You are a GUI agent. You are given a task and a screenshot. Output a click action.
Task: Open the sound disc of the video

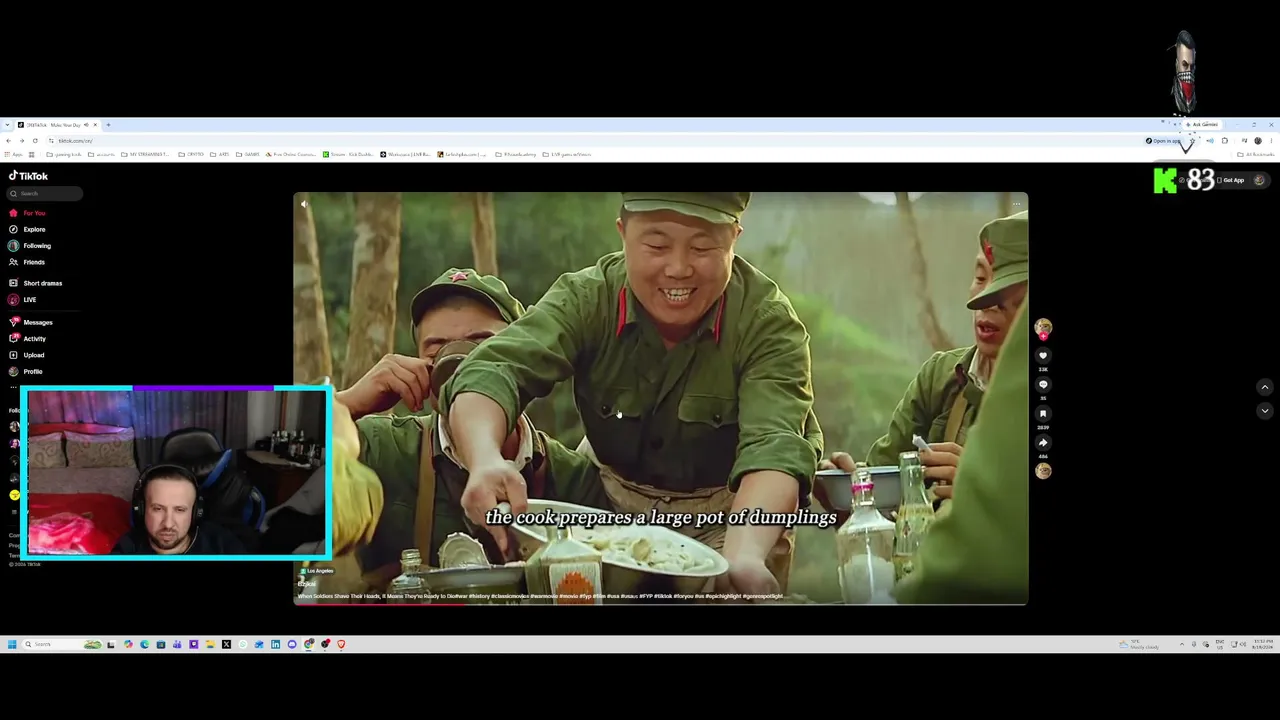(1043, 471)
